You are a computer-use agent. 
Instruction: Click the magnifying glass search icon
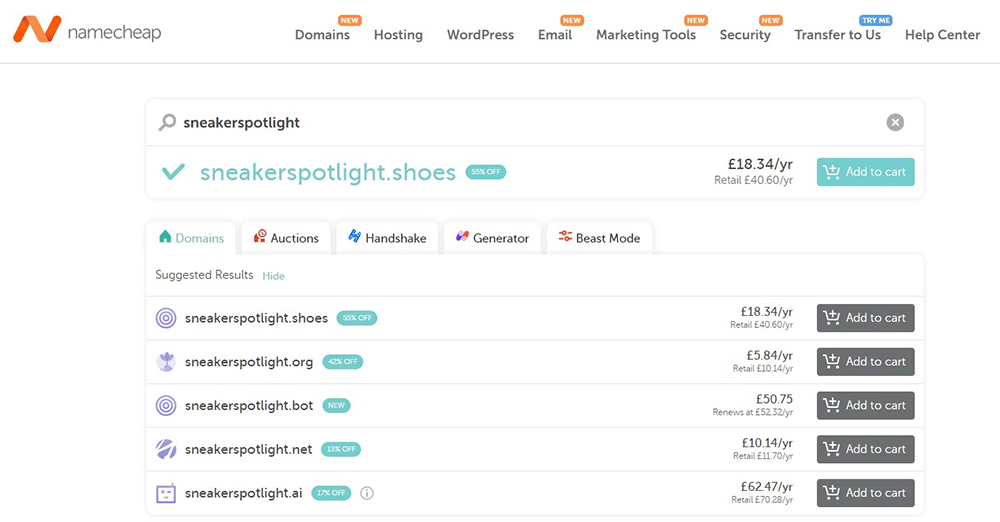click(168, 122)
